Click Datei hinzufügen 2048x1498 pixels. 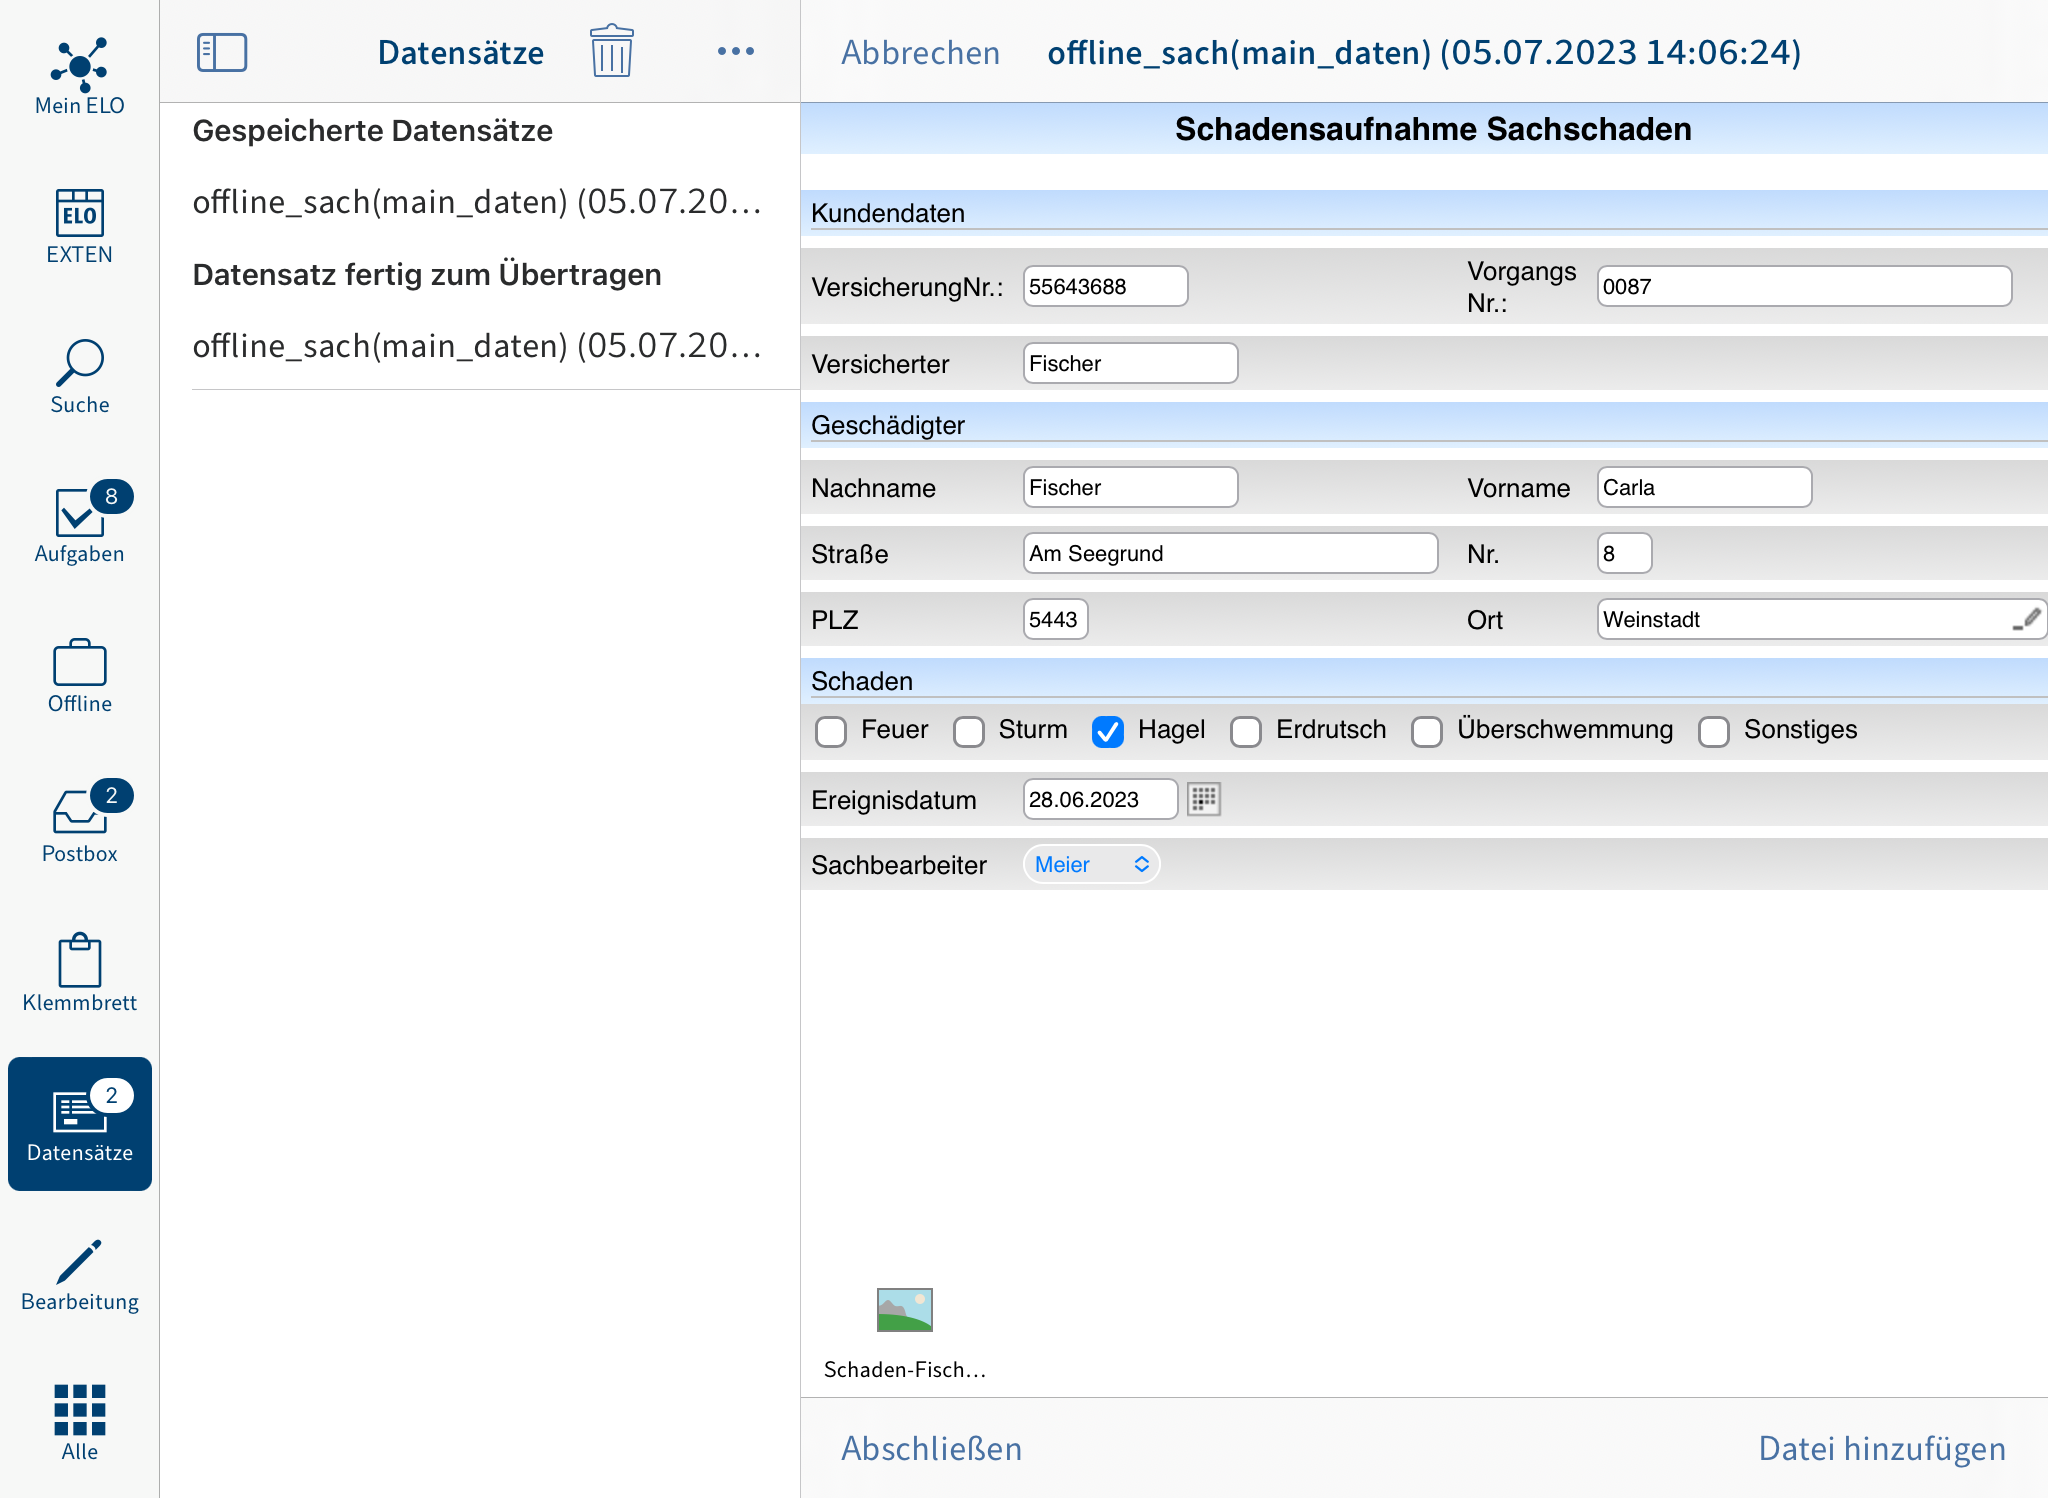click(1882, 1448)
